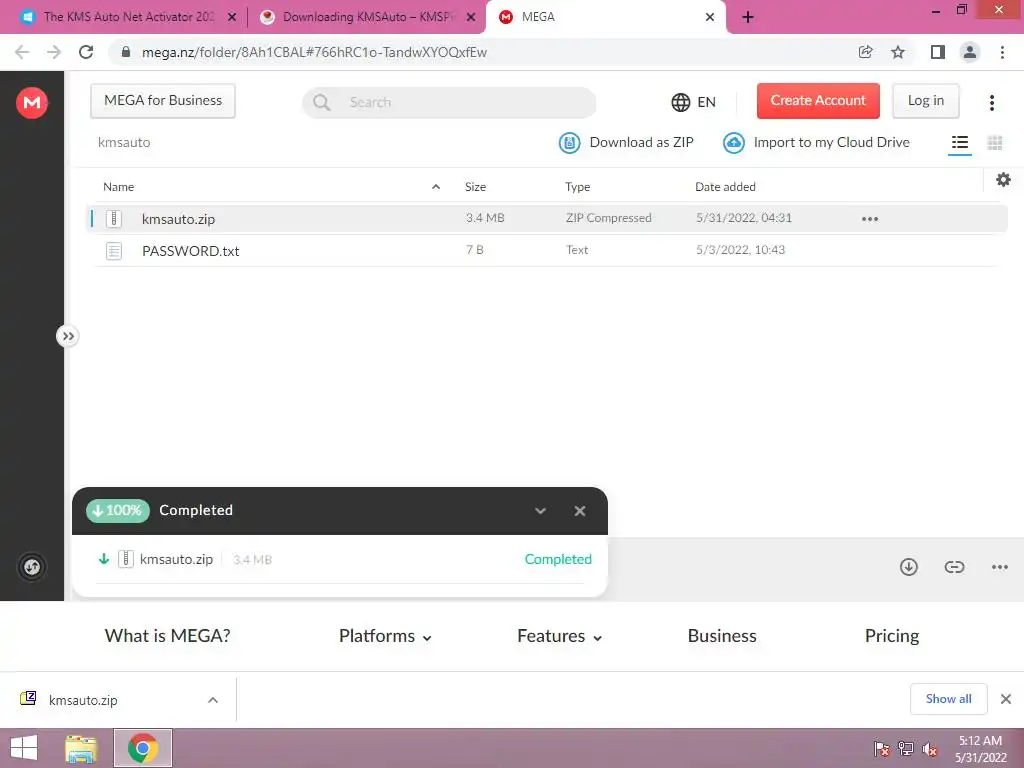
Task: Open downloaded kmsauto.zip from the download shelf
Action: 83,700
